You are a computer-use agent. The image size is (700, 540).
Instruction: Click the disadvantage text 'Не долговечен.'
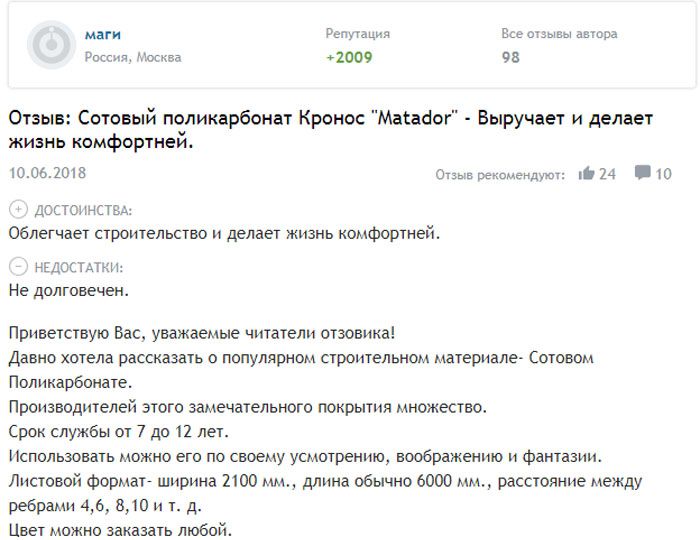click(68, 290)
